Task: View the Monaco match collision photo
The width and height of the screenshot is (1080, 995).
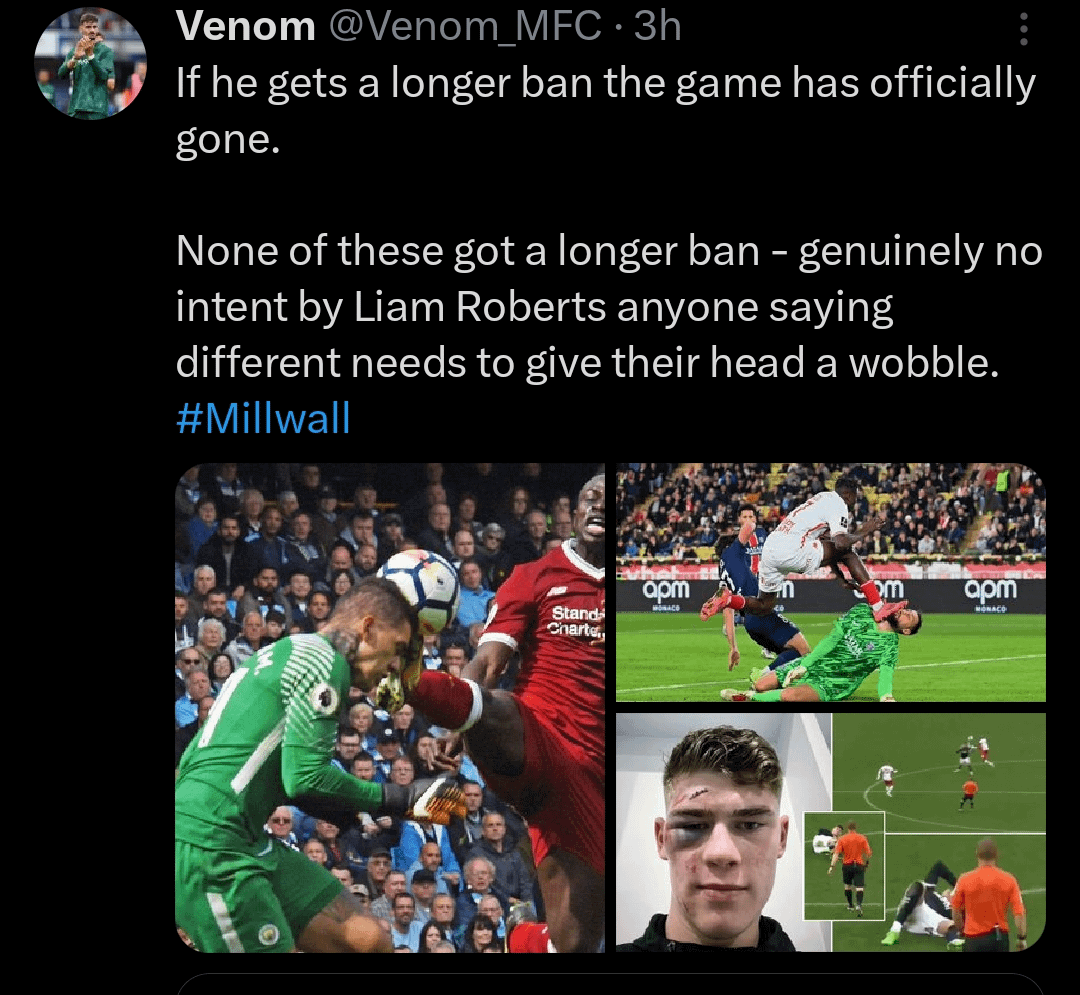Action: (831, 583)
